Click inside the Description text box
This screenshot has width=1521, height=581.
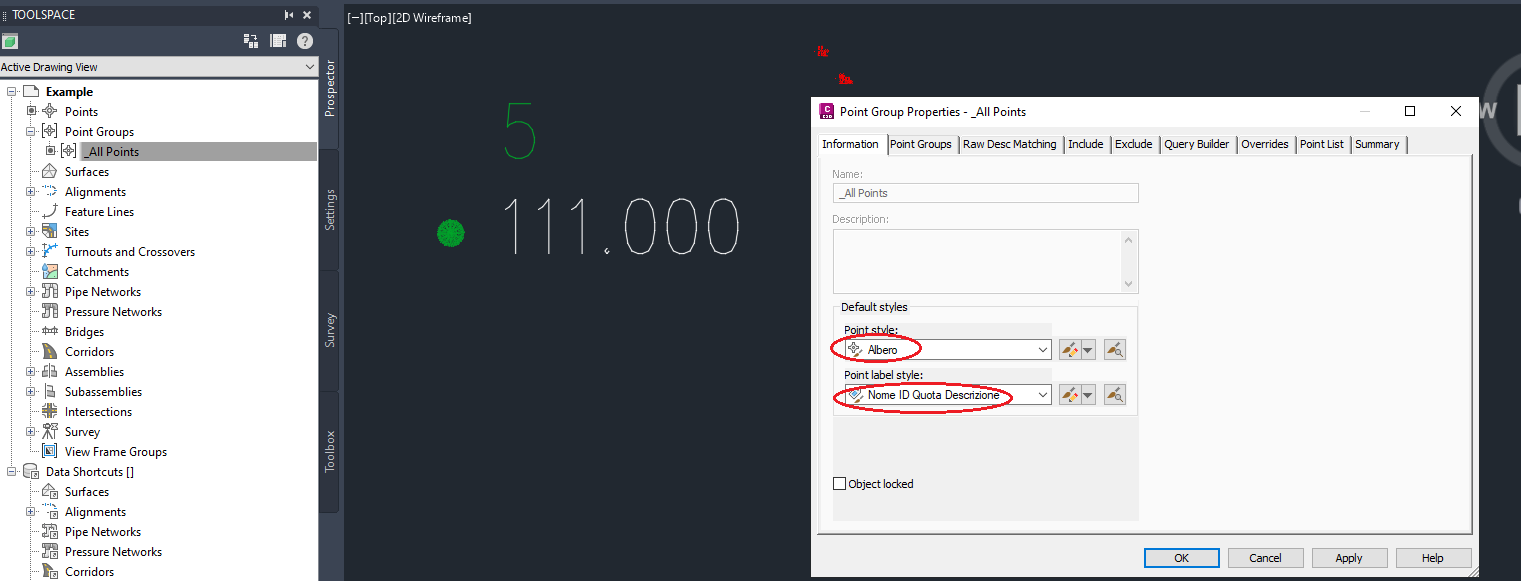click(985, 261)
